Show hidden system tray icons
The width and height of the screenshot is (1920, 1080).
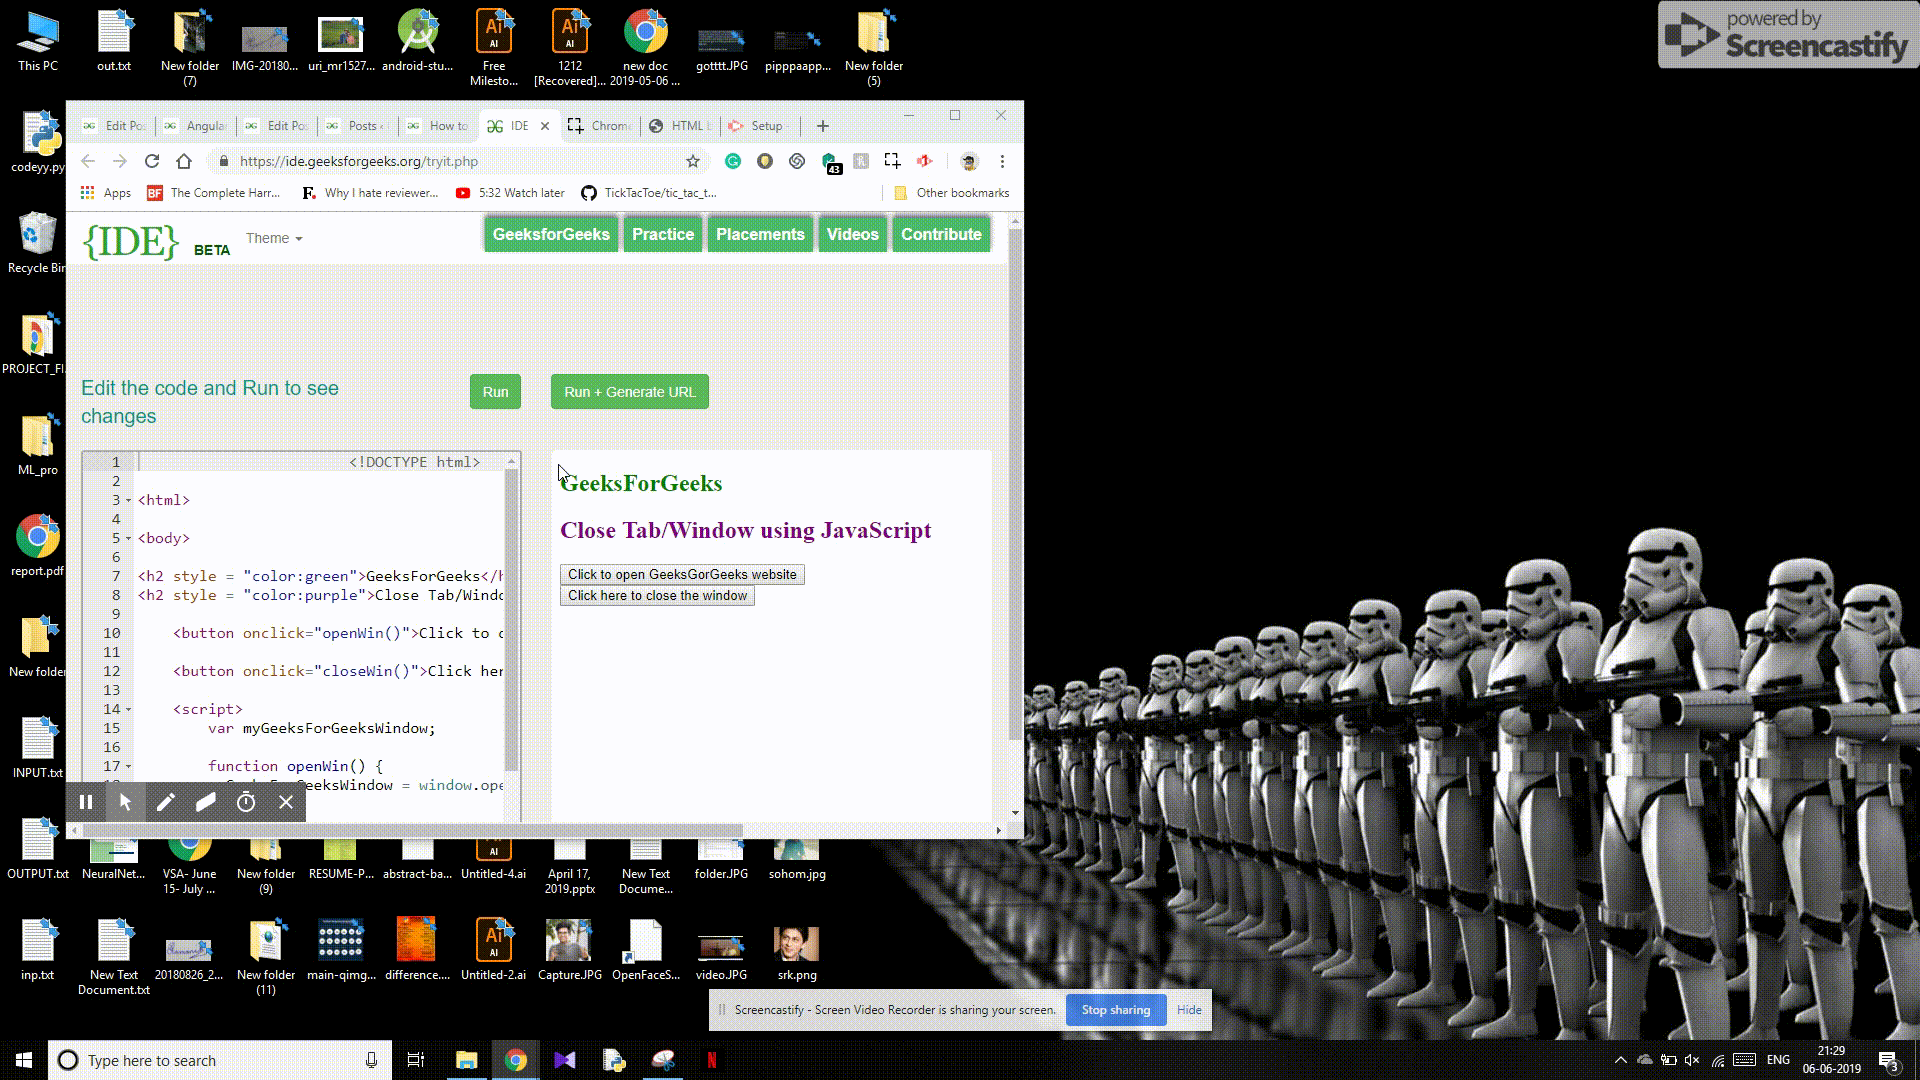(1620, 1060)
